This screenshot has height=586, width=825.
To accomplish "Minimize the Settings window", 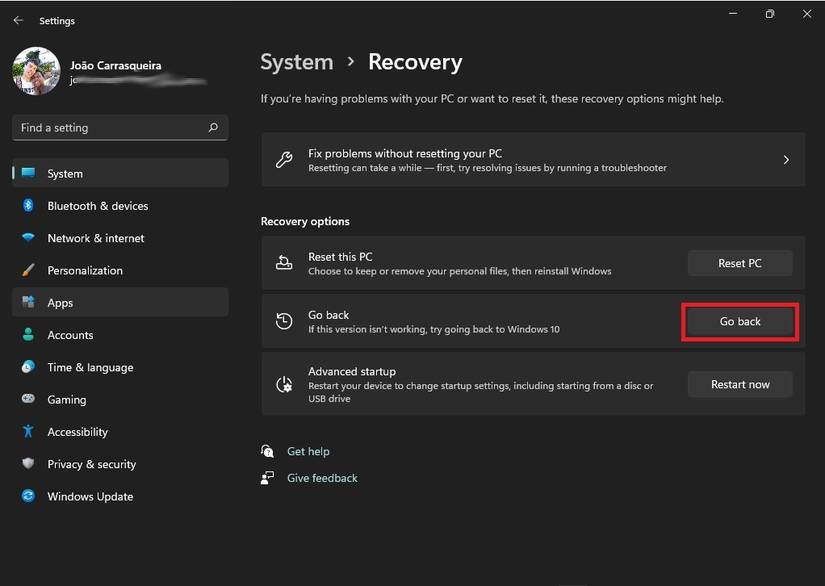I will click(x=733, y=14).
